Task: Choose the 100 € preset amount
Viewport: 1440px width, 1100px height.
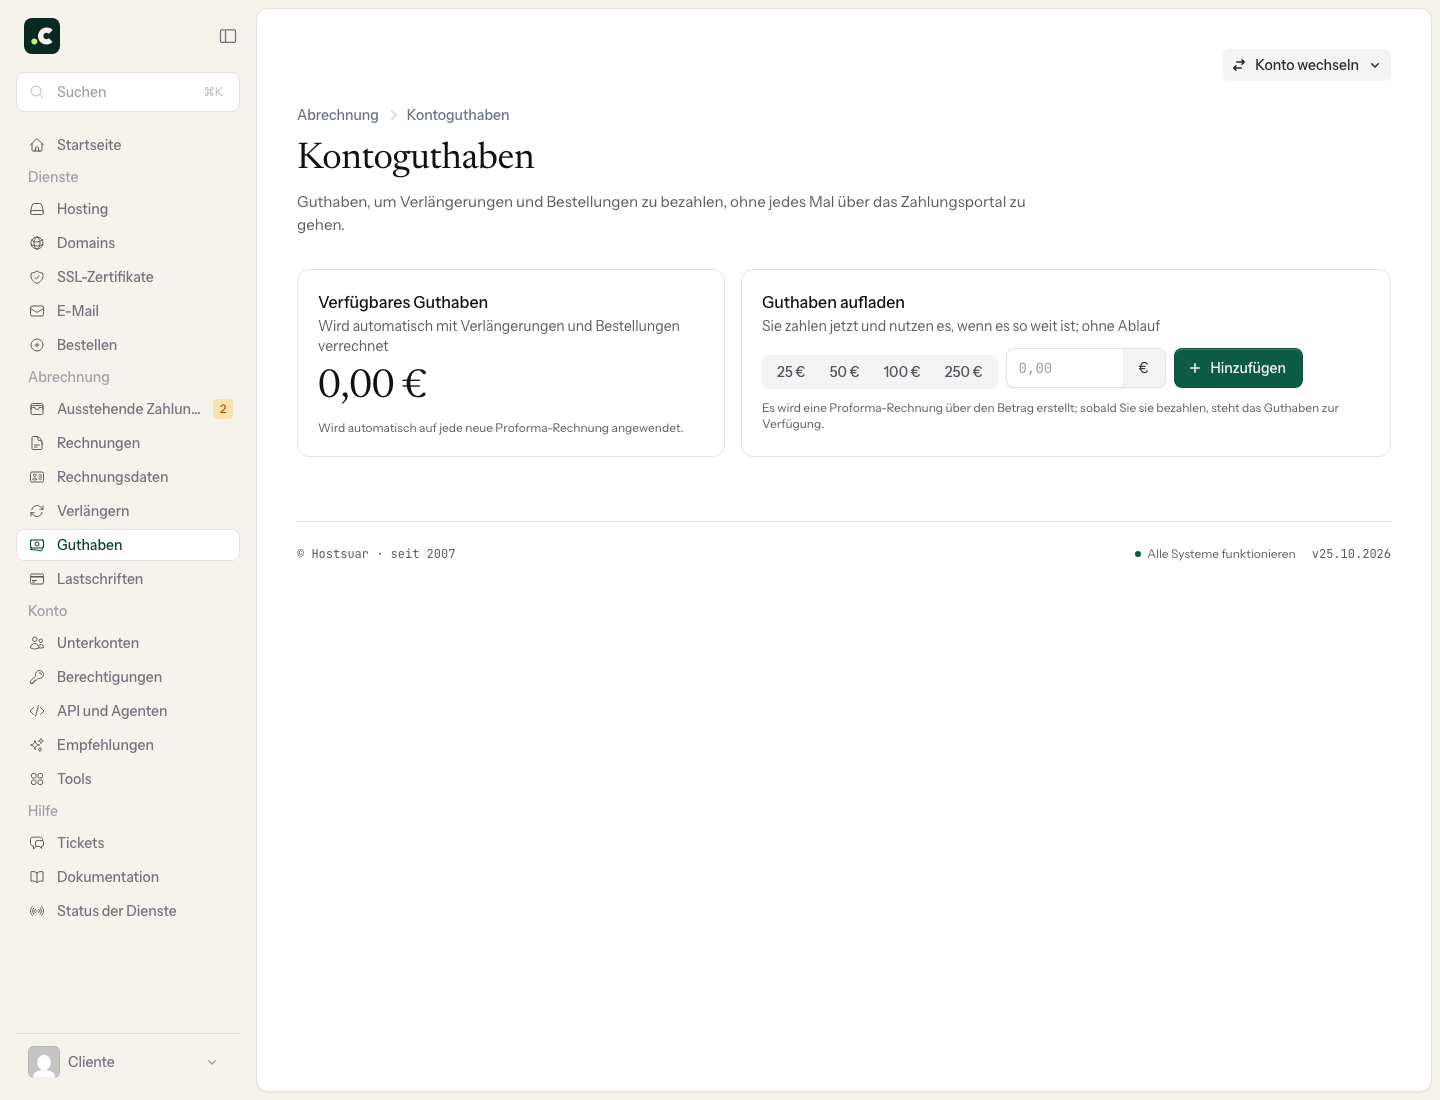Action: tap(902, 372)
